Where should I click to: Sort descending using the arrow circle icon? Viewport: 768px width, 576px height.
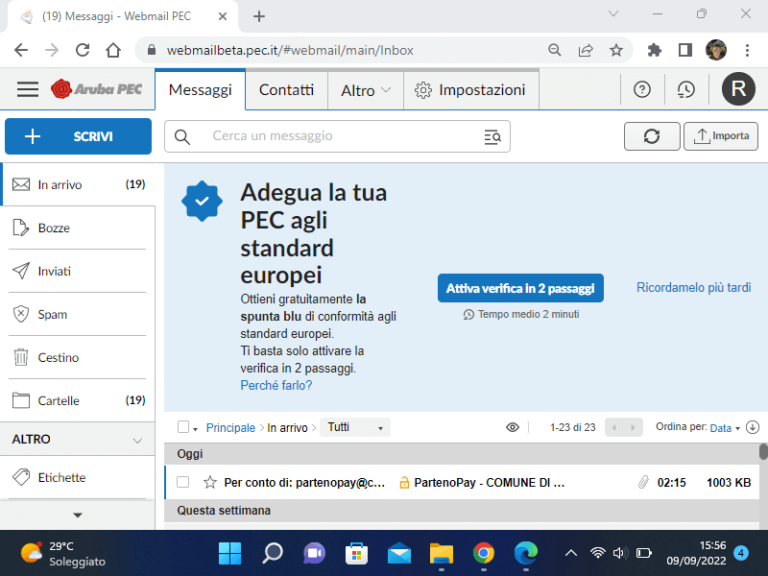coord(752,428)
